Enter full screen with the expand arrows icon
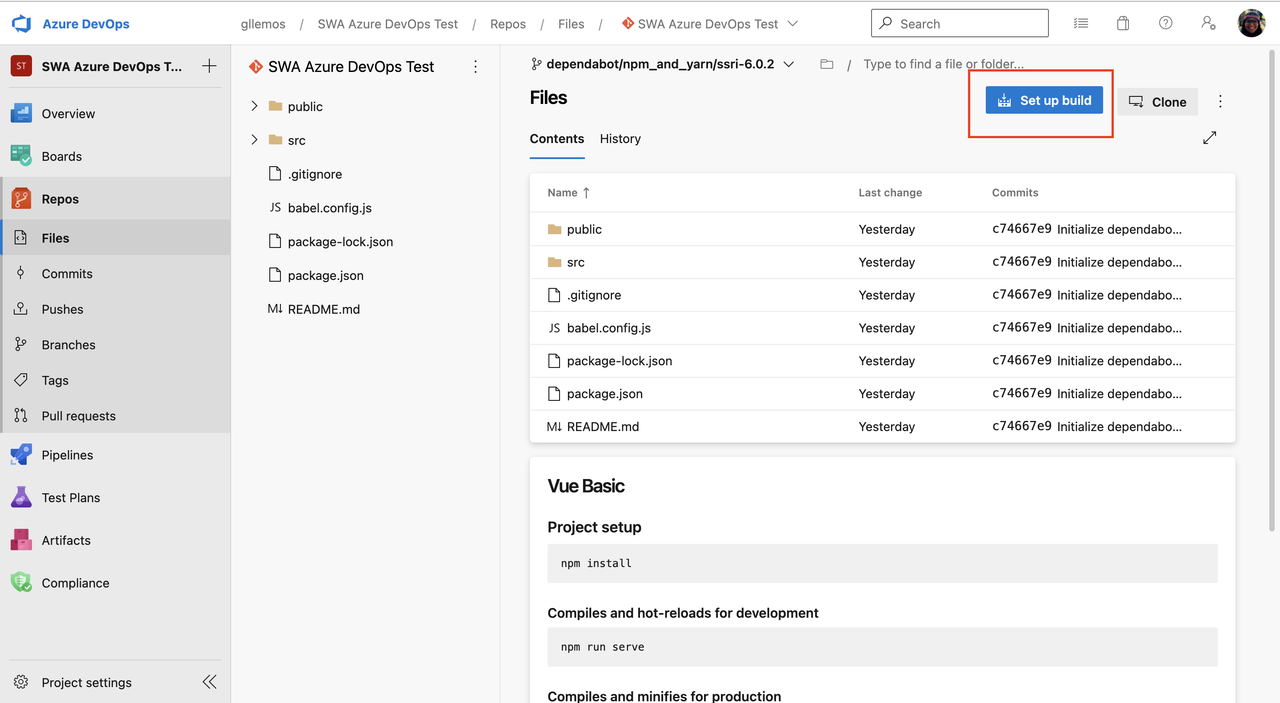The image size is (1280, 703). (1210, 138)
